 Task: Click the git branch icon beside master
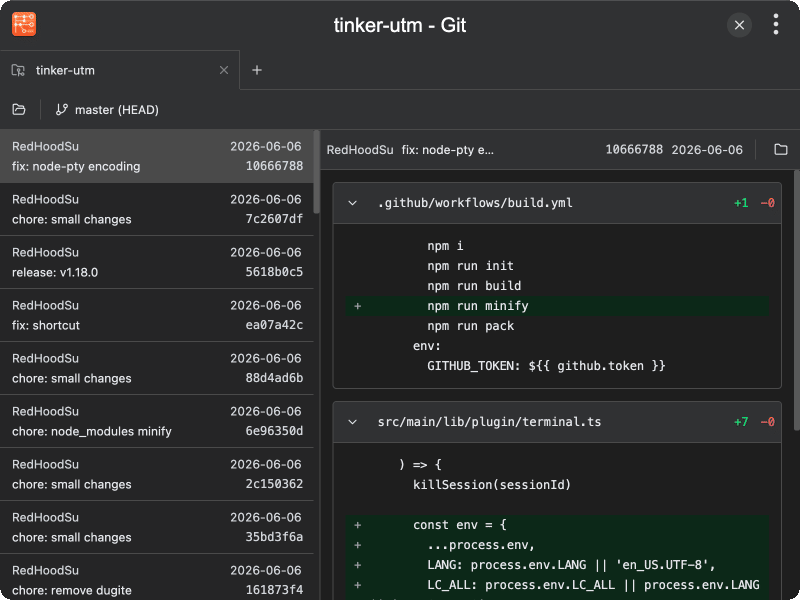coord(62,109)
